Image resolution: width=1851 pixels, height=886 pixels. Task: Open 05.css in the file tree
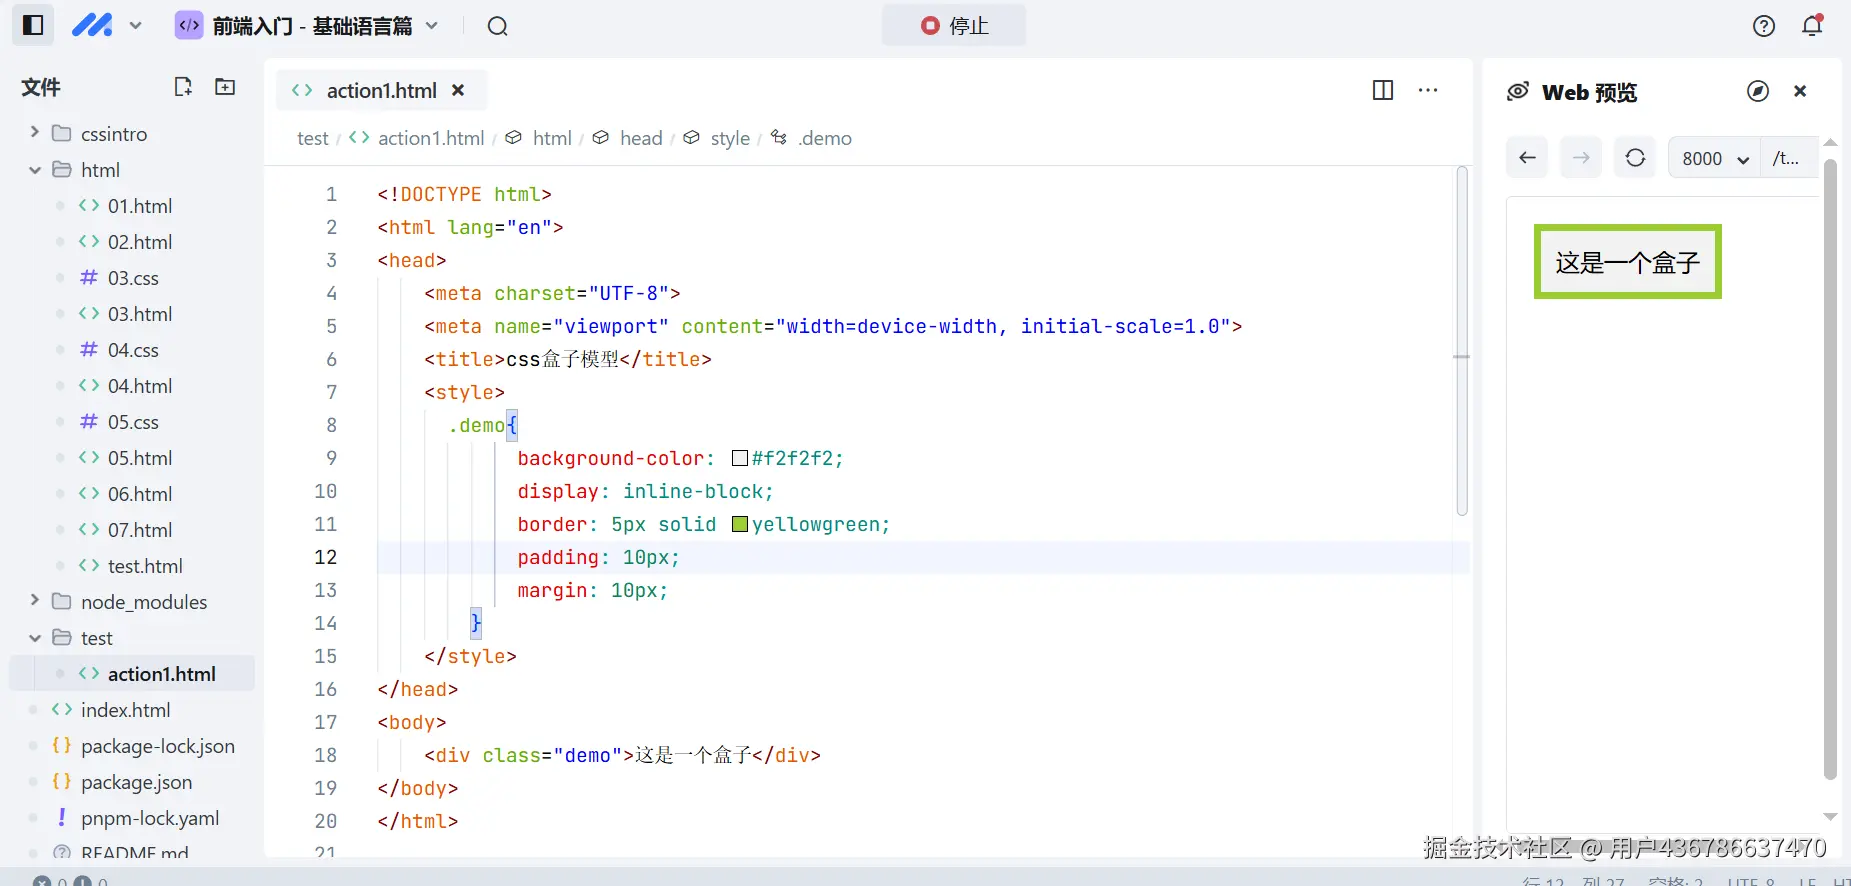coord(133,422)
